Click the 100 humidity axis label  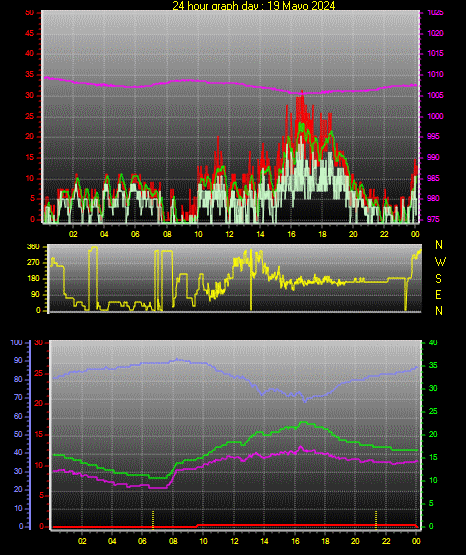point(16,342)
